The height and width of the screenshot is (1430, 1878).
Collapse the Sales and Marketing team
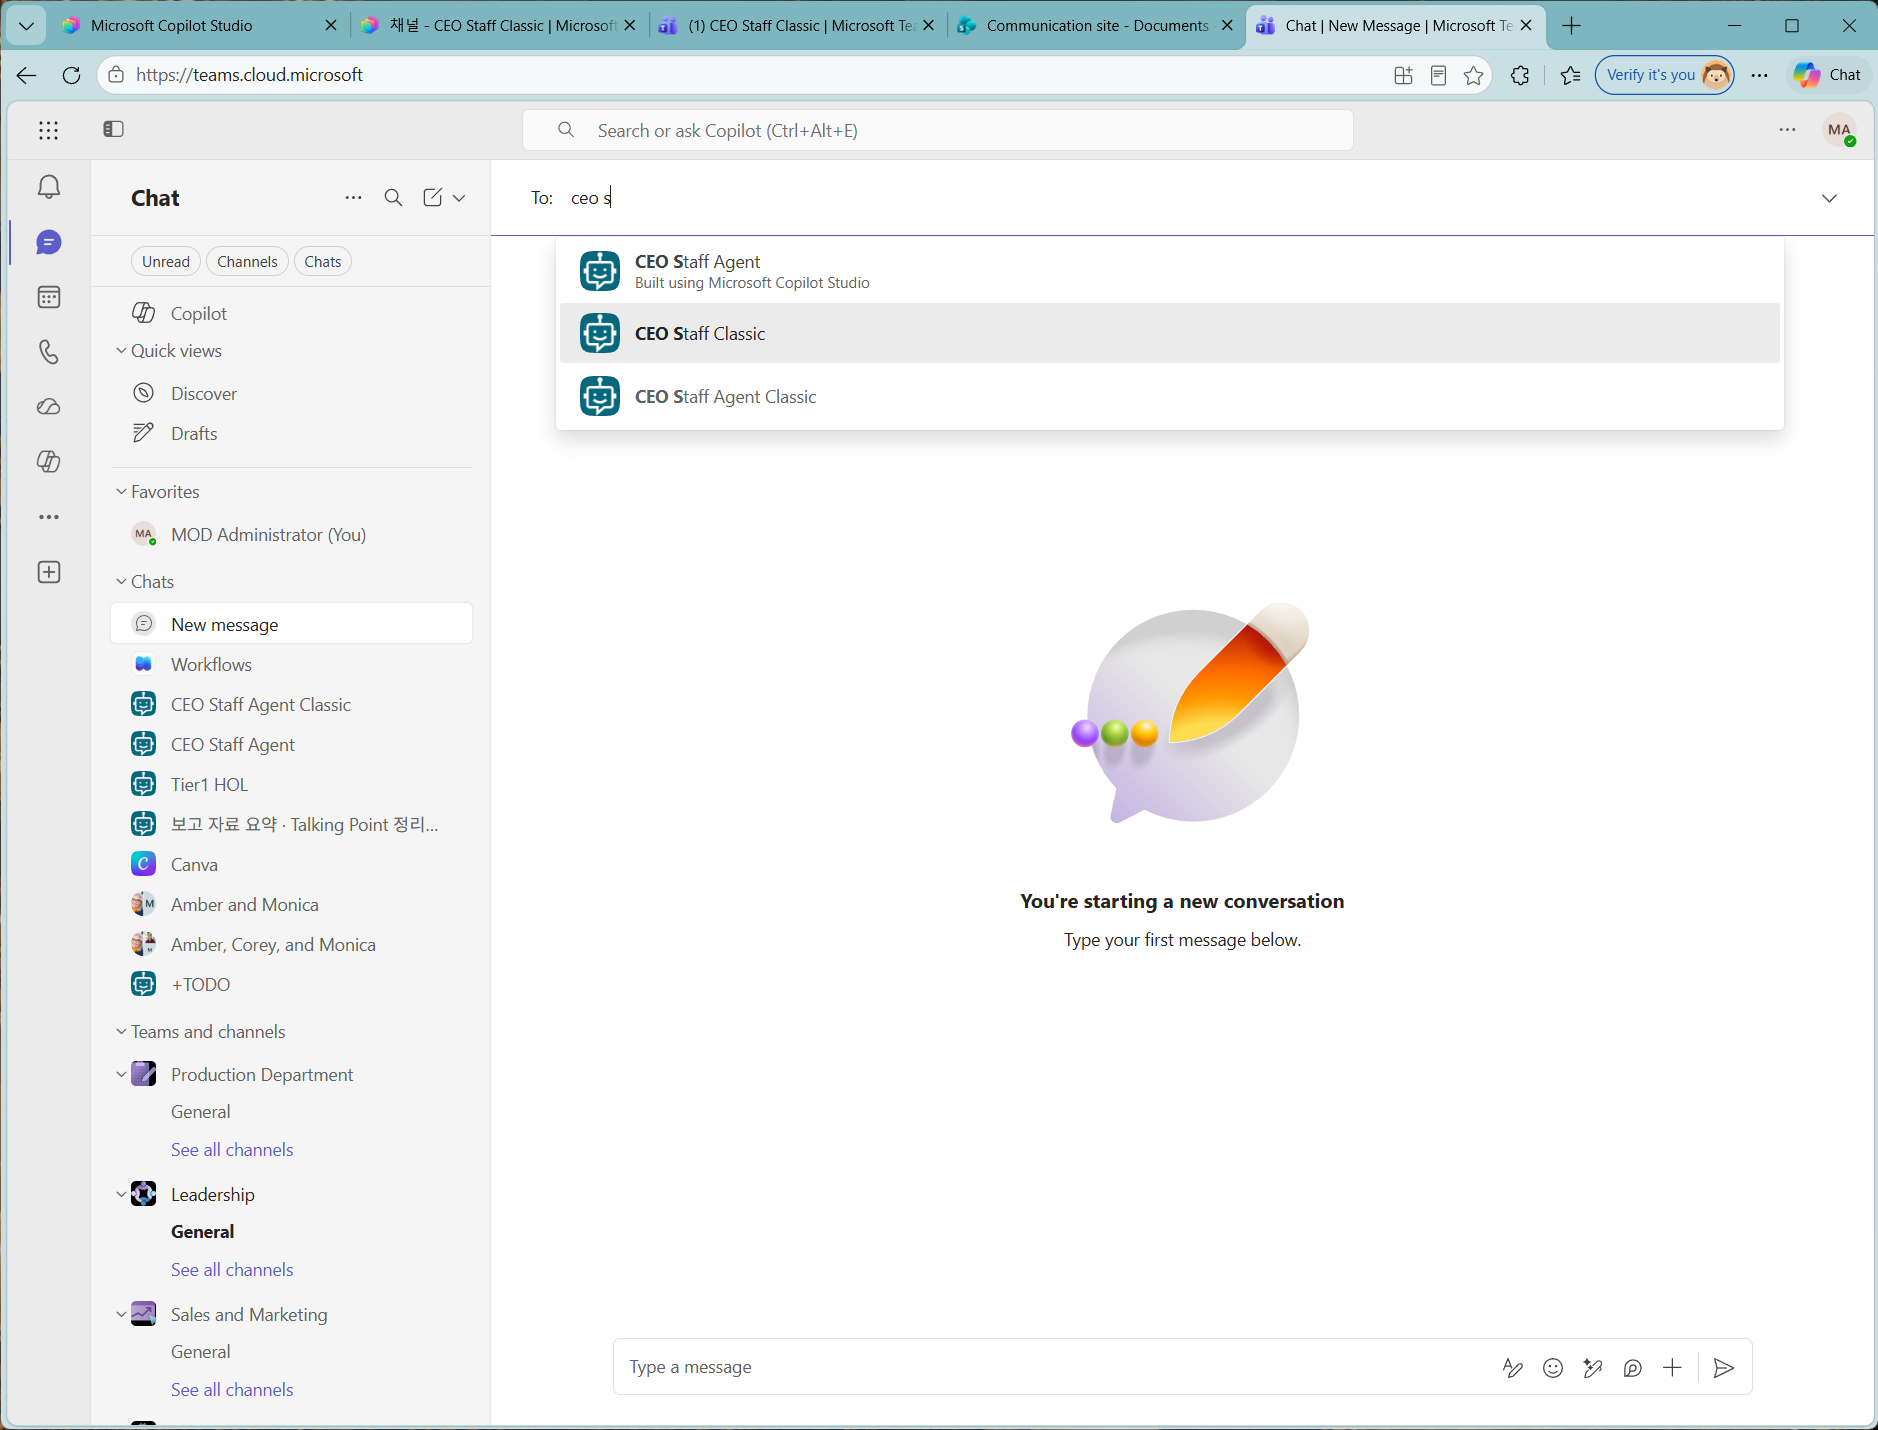tap(121, 1315)
